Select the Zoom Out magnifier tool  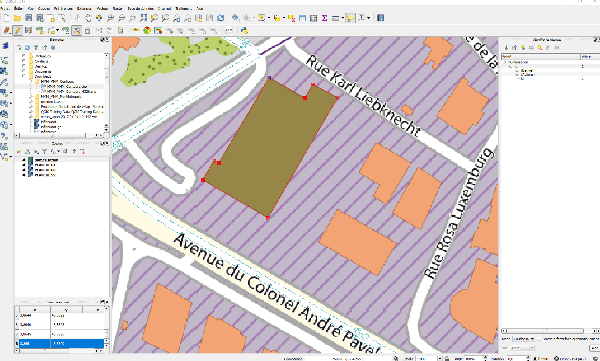(x=121, y=18)
